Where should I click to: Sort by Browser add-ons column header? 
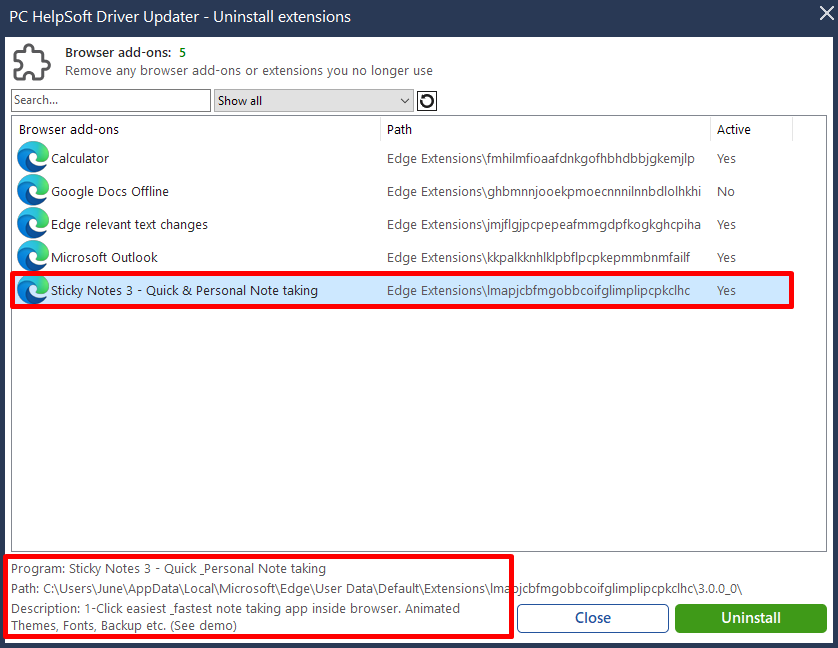[69, 129]
